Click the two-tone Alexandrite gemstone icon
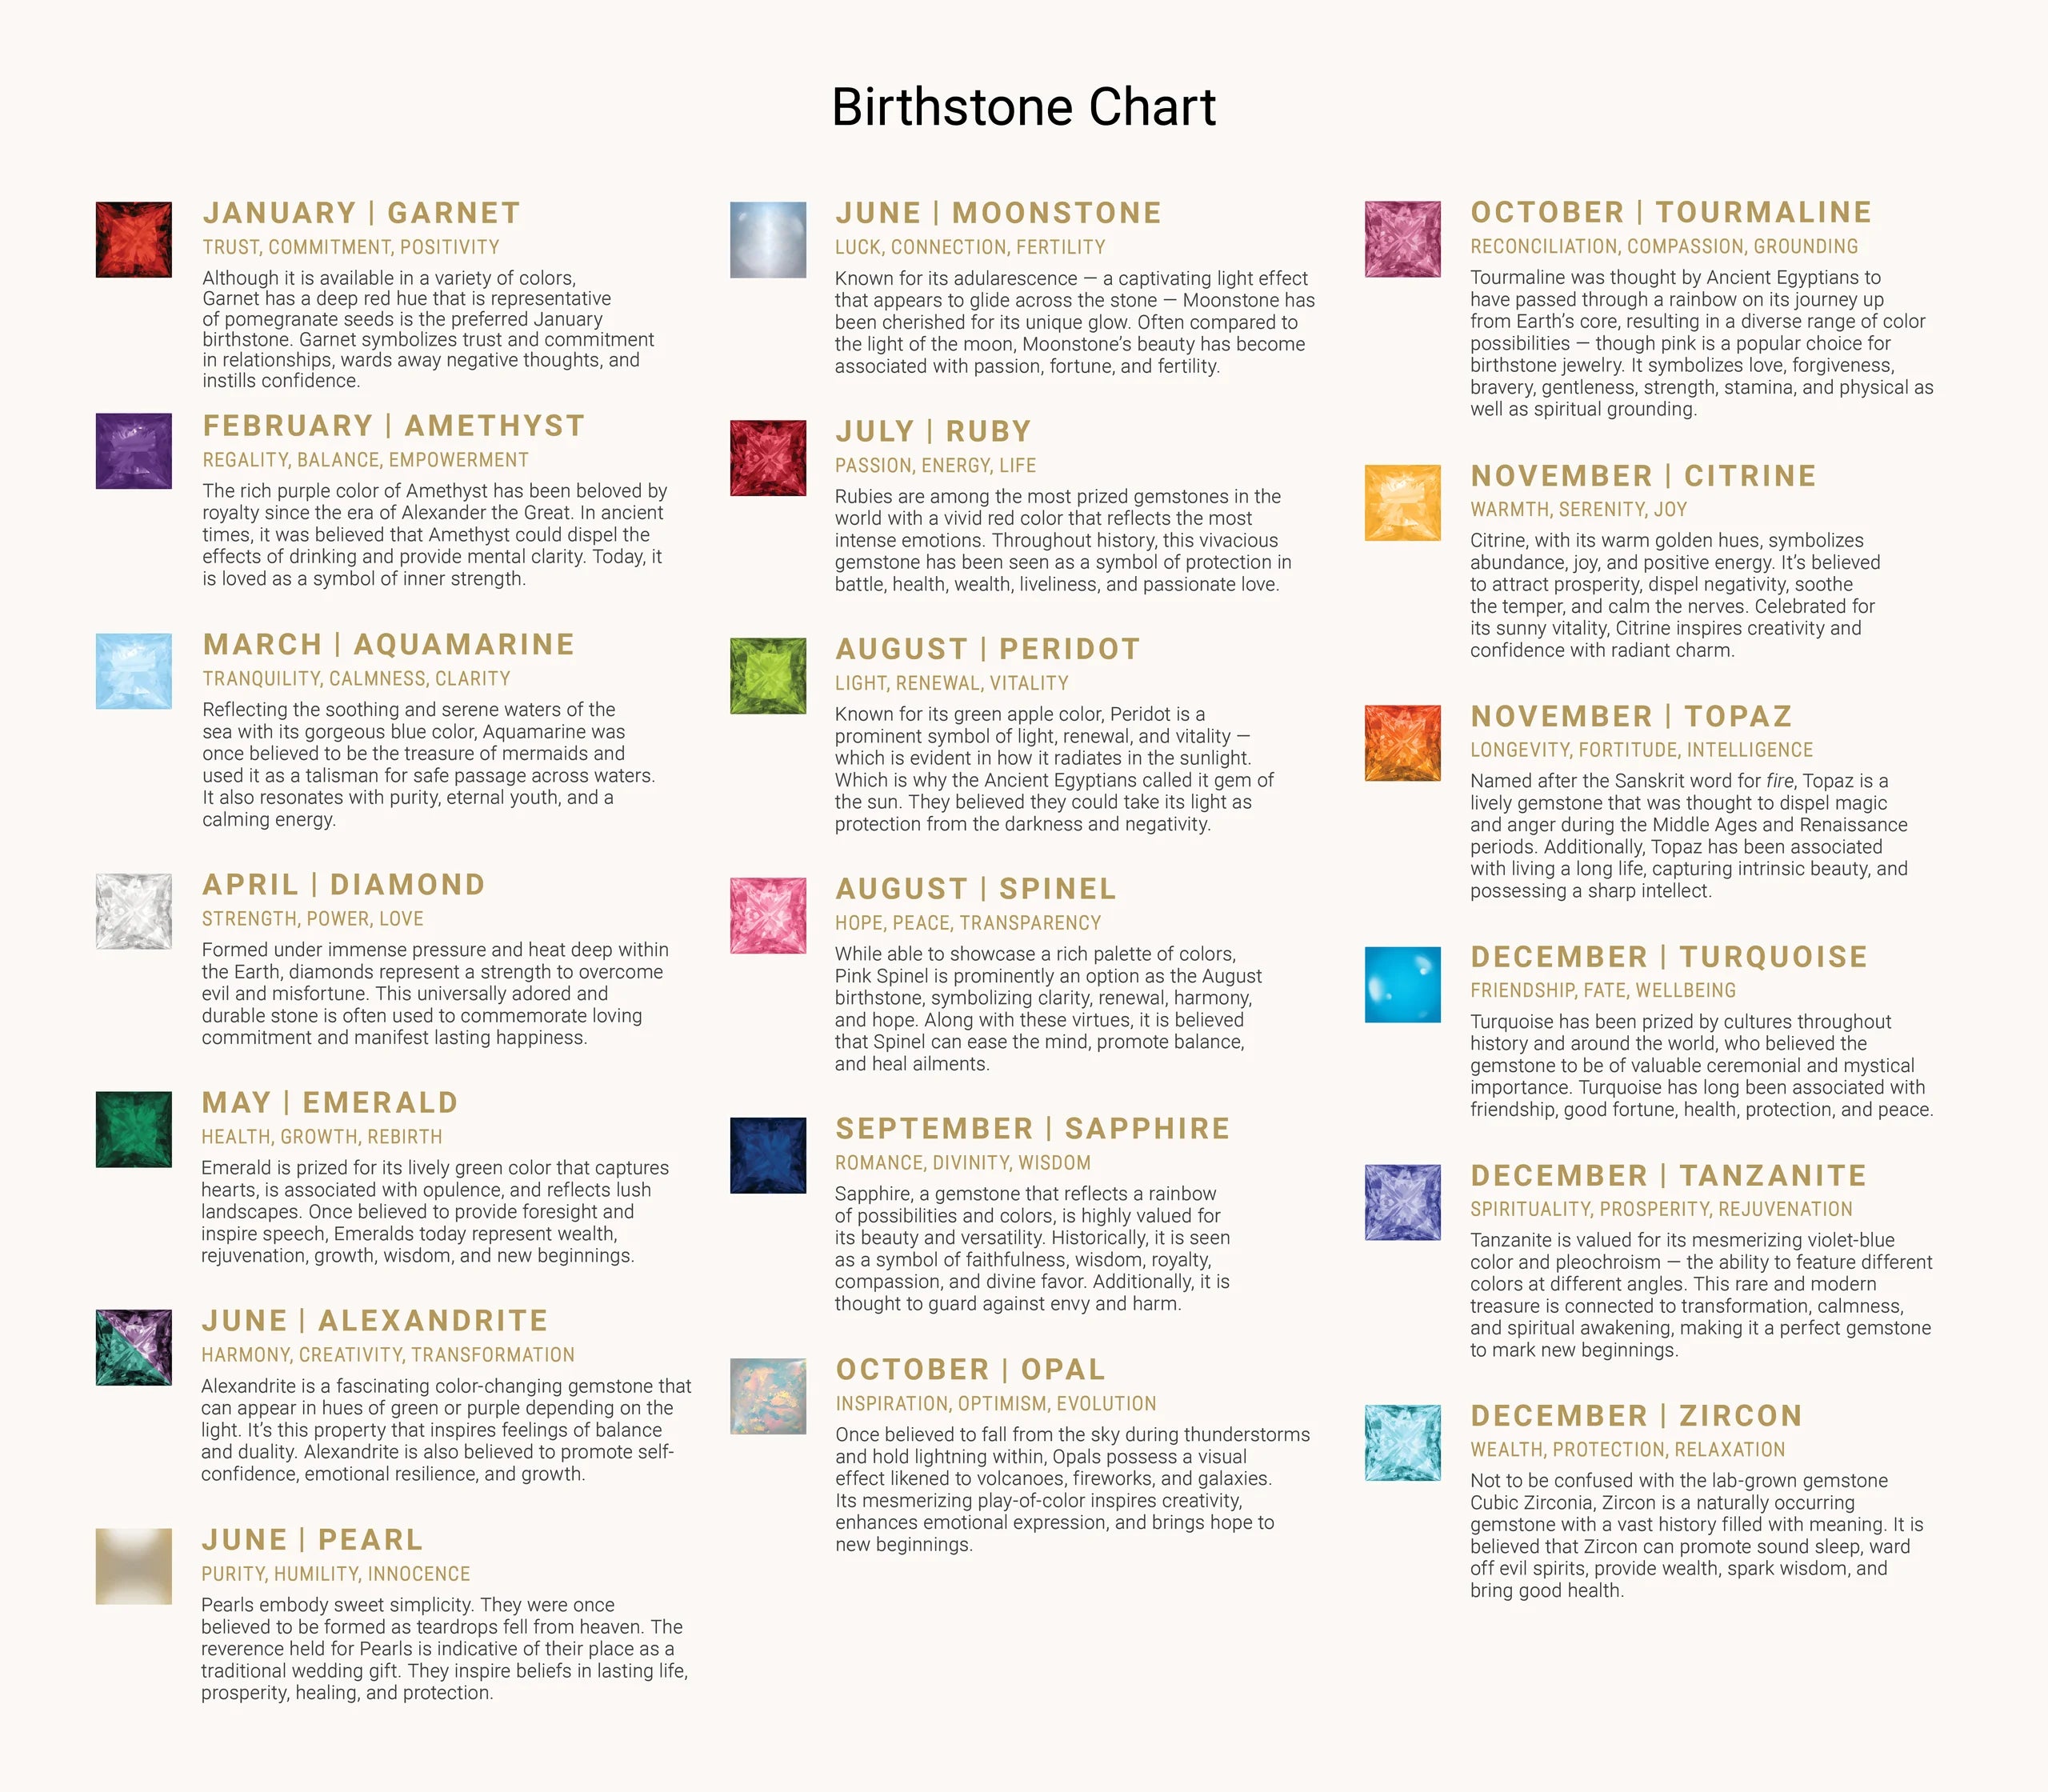2048x1792 pixels. [133, 1347]
